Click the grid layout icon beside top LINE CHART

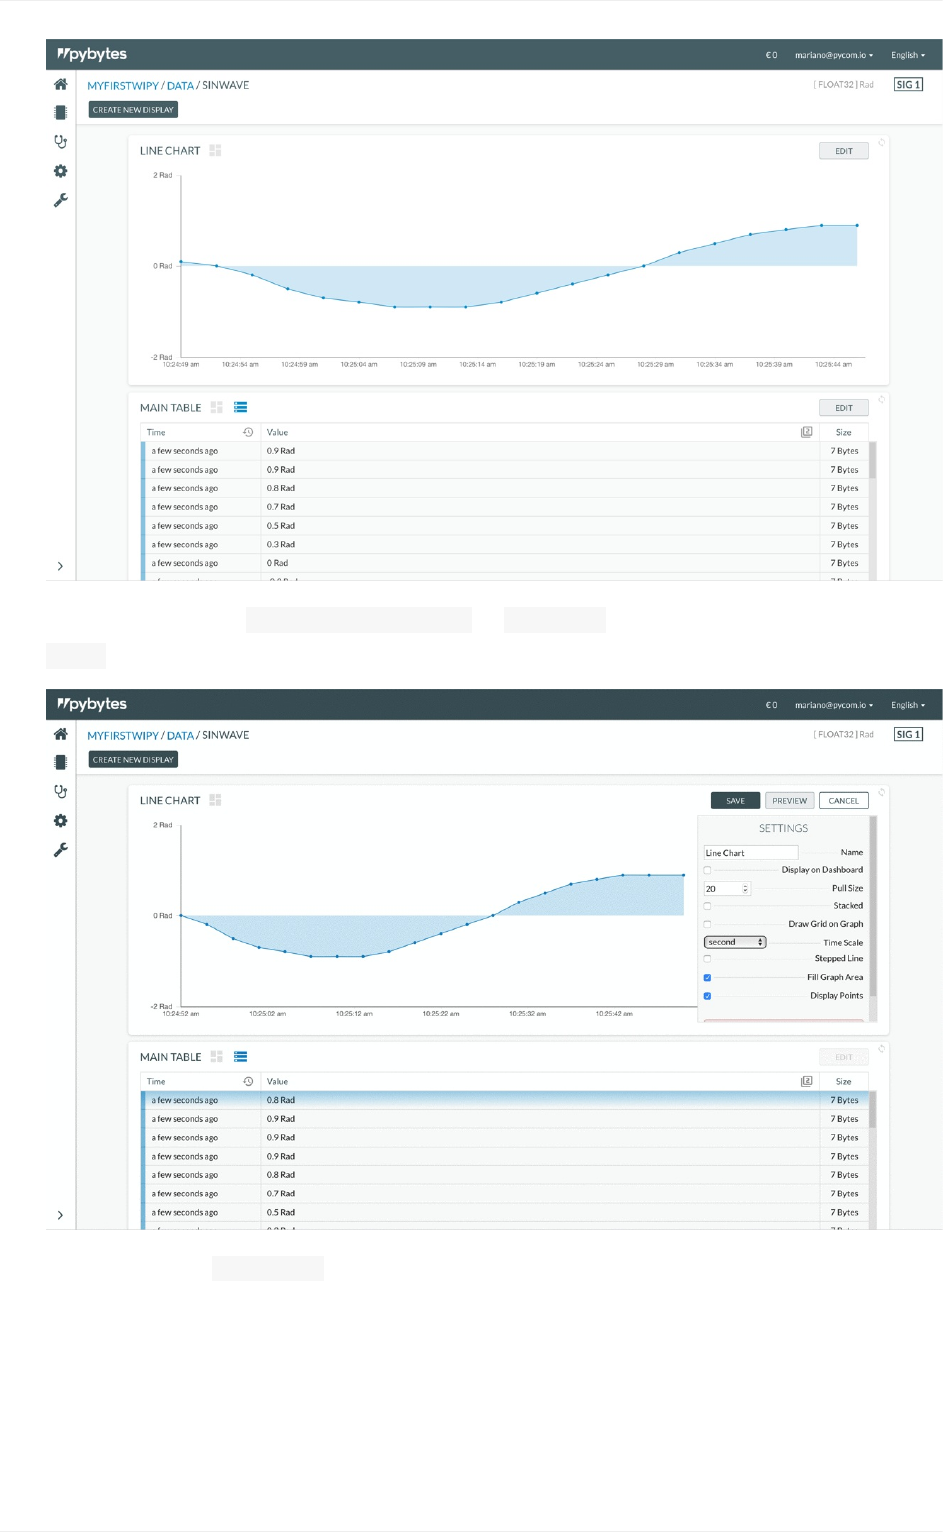coord(215,150)
